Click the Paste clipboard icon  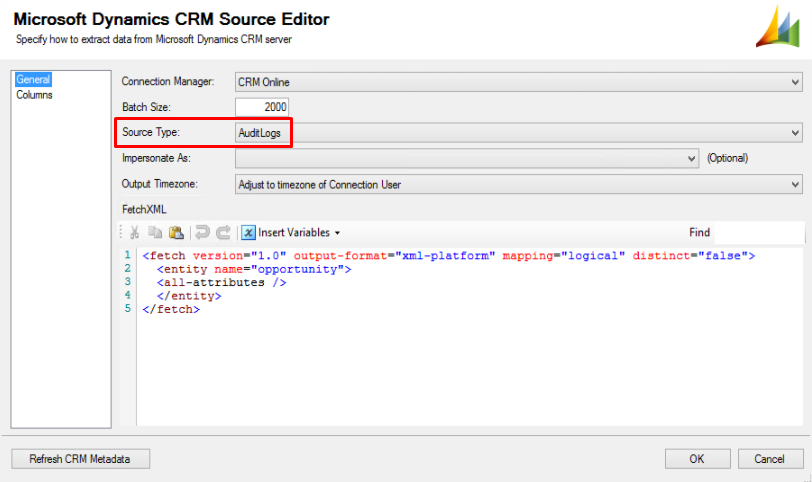tap(176, 232)
